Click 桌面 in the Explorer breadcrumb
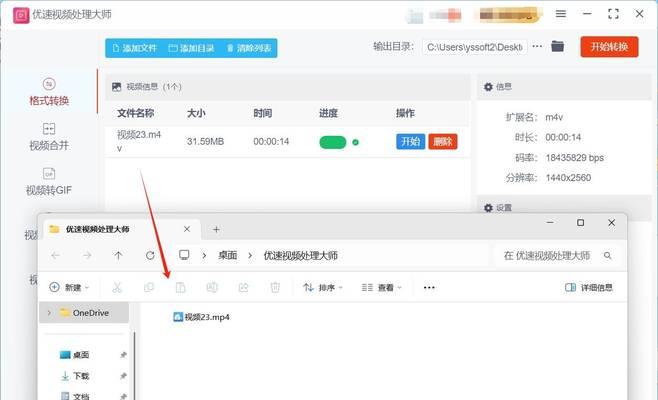This screenshot has width=658, height=400. (227, 255)
